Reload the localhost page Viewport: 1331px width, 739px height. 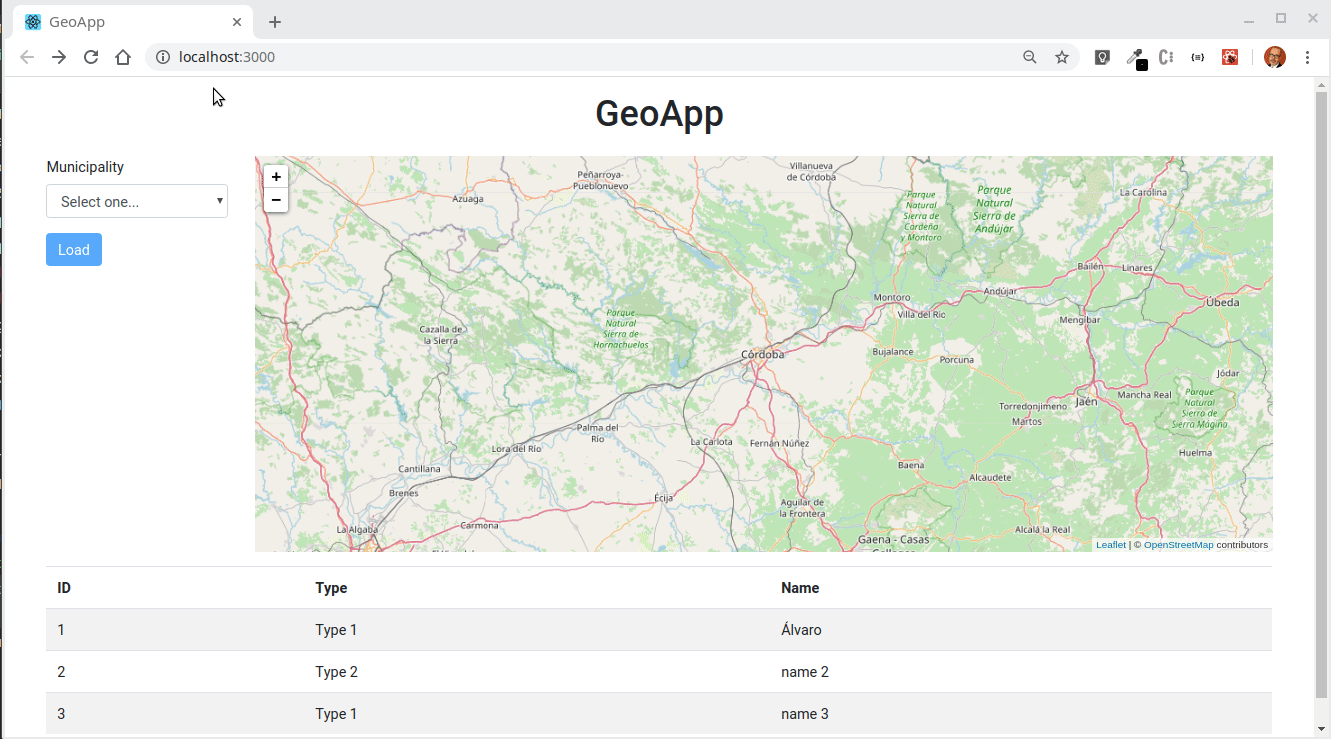coord(91,57)
